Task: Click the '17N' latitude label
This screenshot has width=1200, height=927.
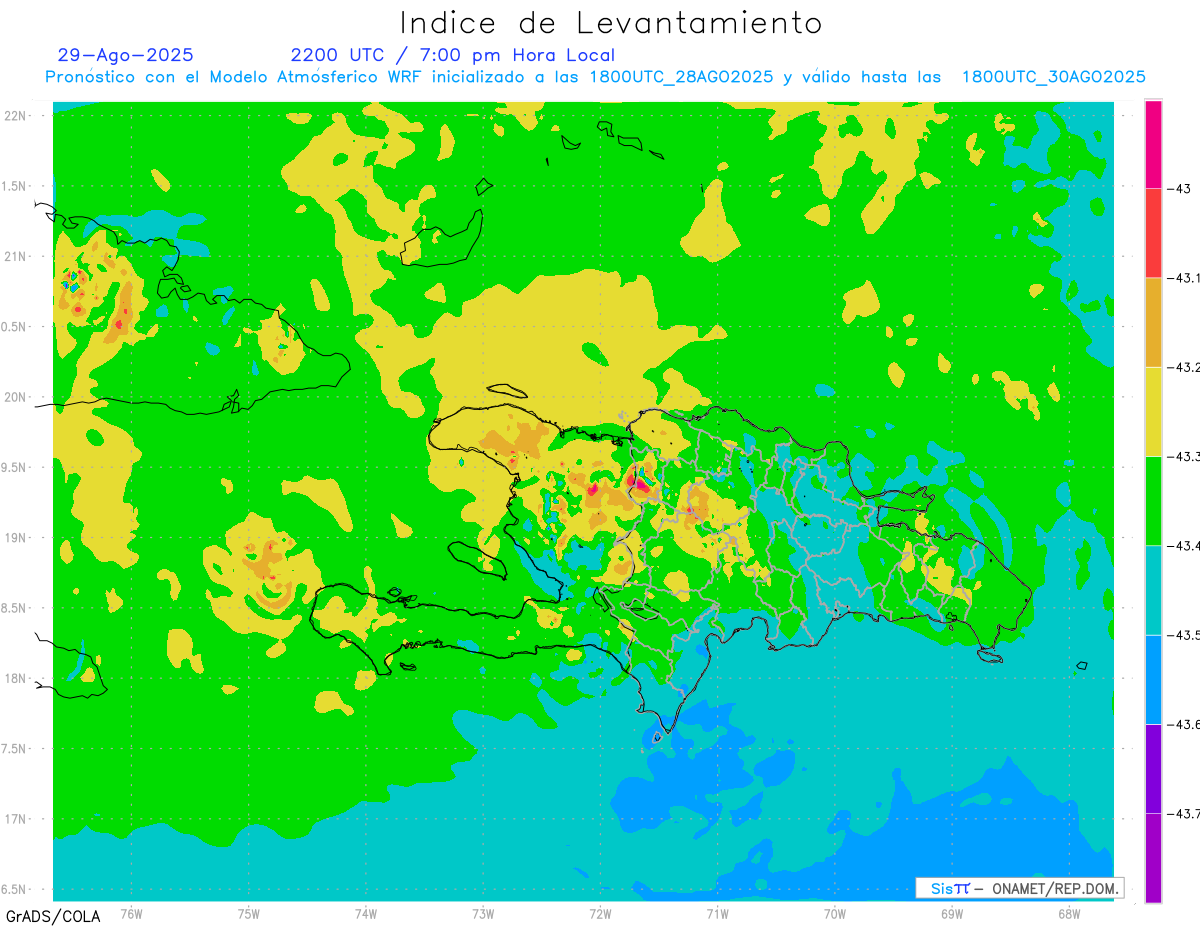Action: pyautogui.click(x=16, y=819)
